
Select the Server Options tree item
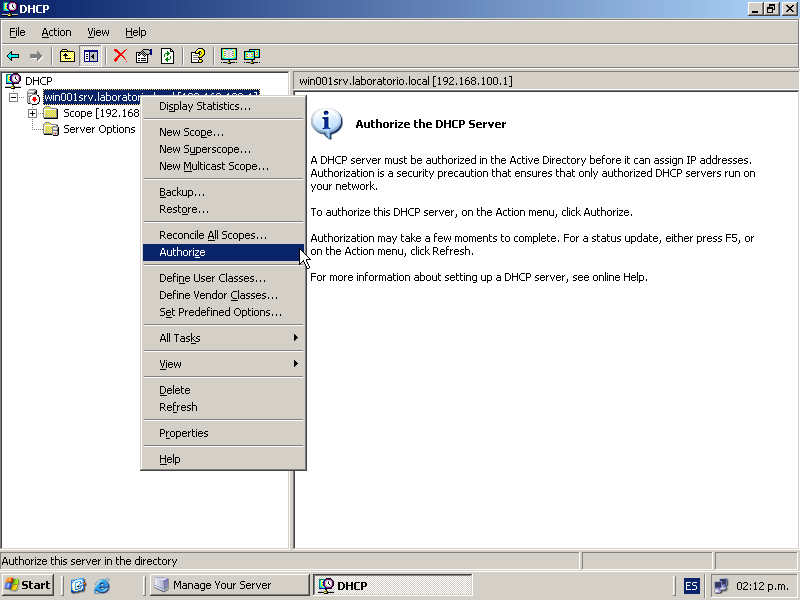pos(98,129)
